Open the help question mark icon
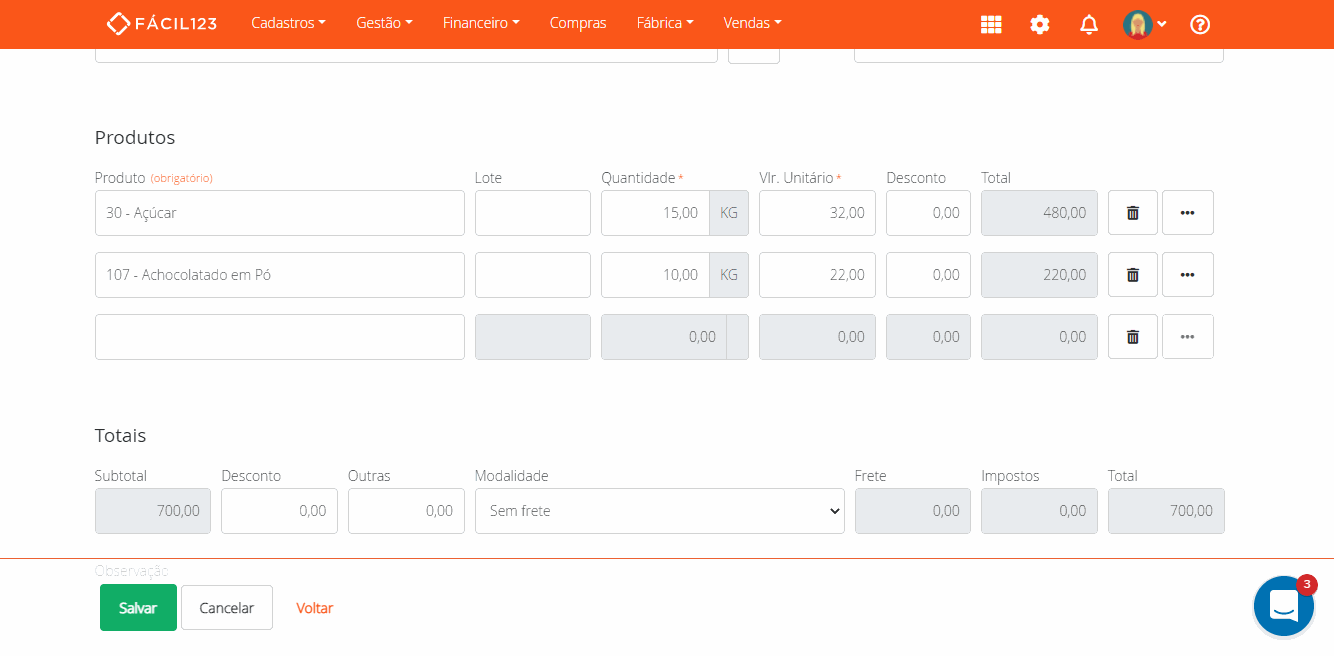1334x656 pixels. point(1200,25)
